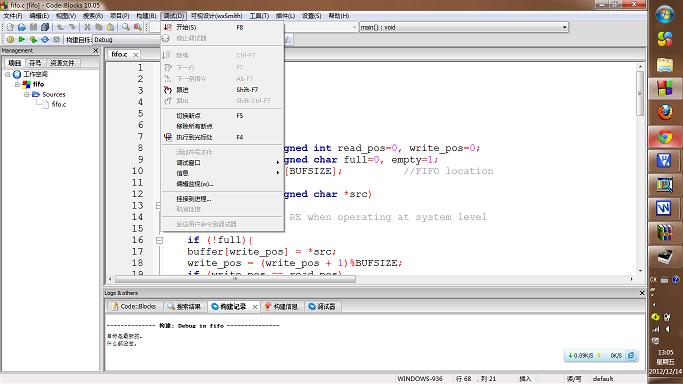Screen dimensions: 683x384
Task: Switch to 资源文件 tab in Management panel
Action: 62,63
